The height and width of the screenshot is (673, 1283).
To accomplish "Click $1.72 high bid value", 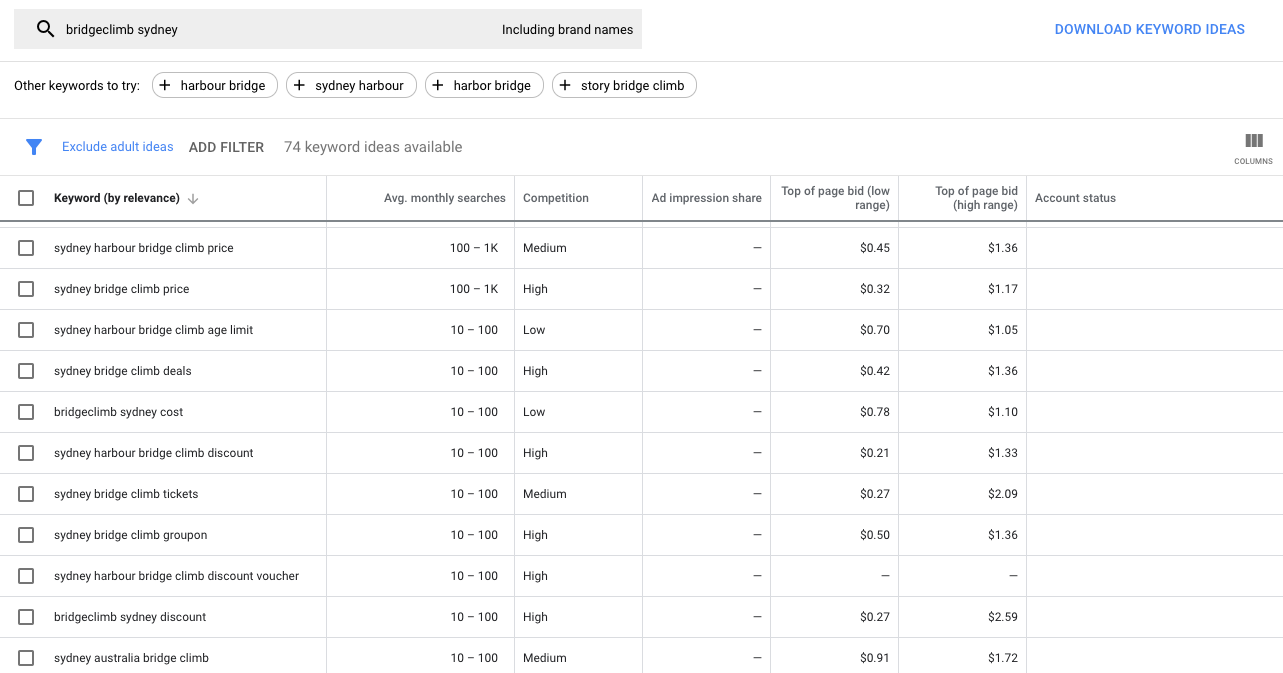I will pos(1003,658).
